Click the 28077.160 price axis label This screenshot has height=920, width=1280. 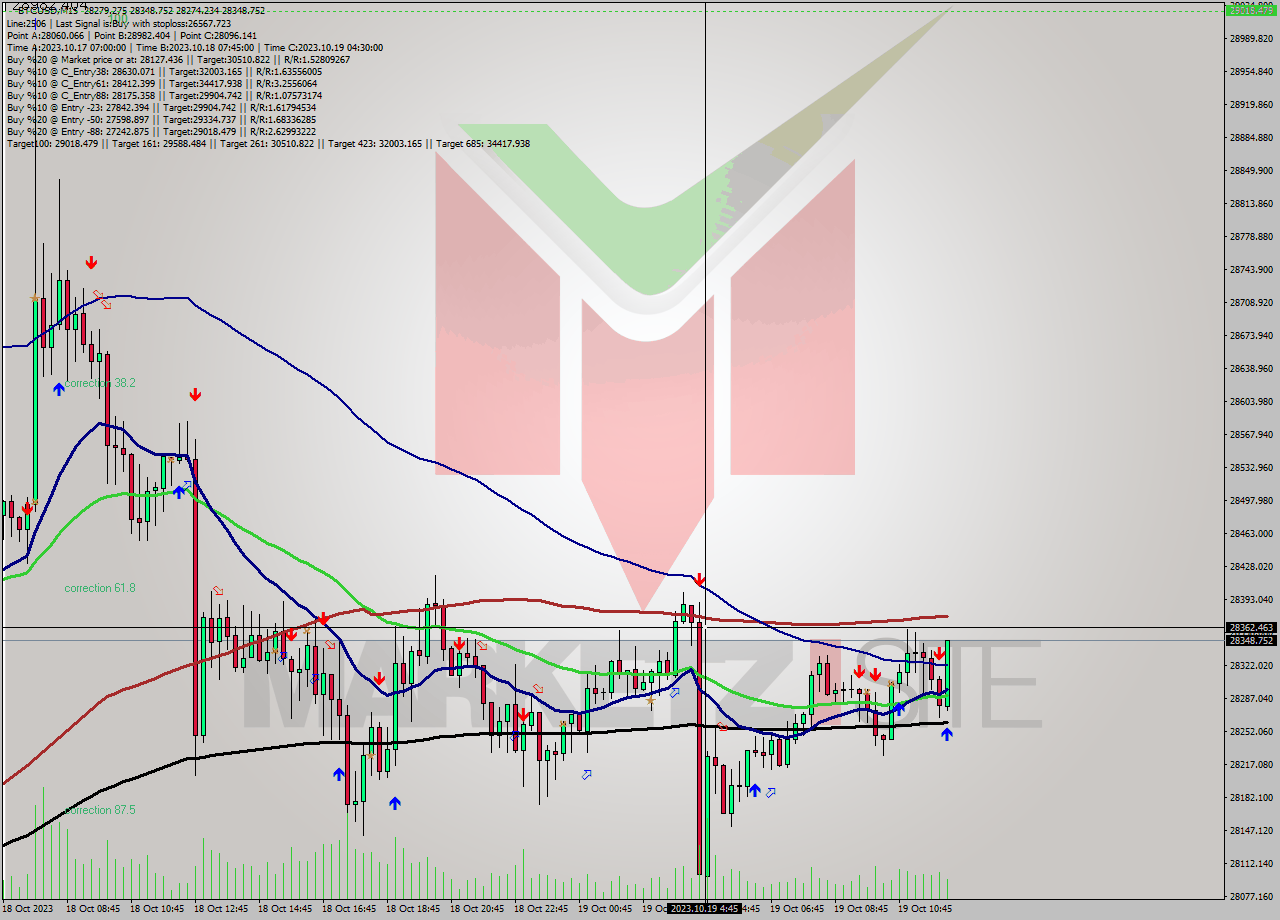coord(1251,896)
